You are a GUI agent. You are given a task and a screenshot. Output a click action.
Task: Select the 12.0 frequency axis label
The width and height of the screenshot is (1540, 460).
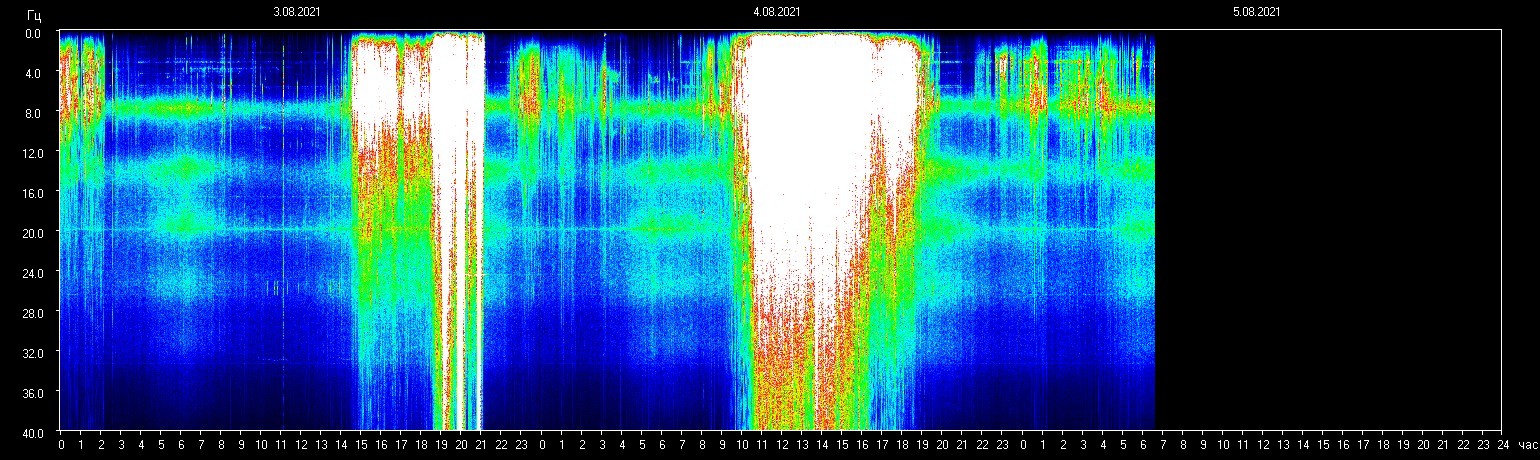click(31, 153)
